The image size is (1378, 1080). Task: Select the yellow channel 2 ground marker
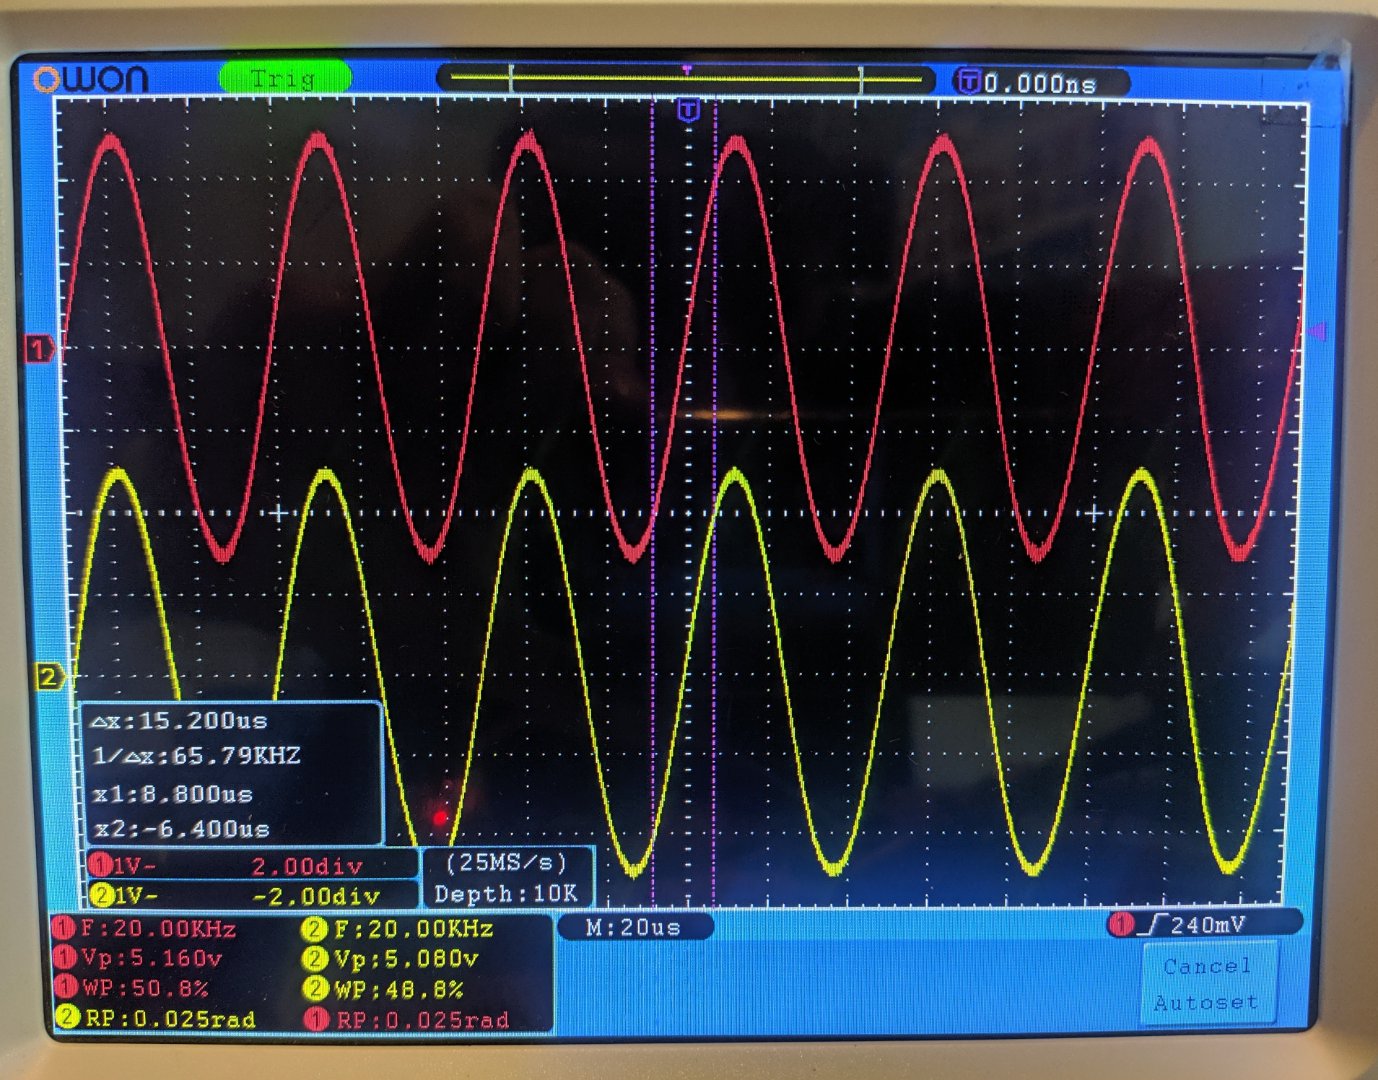[48, 677]
